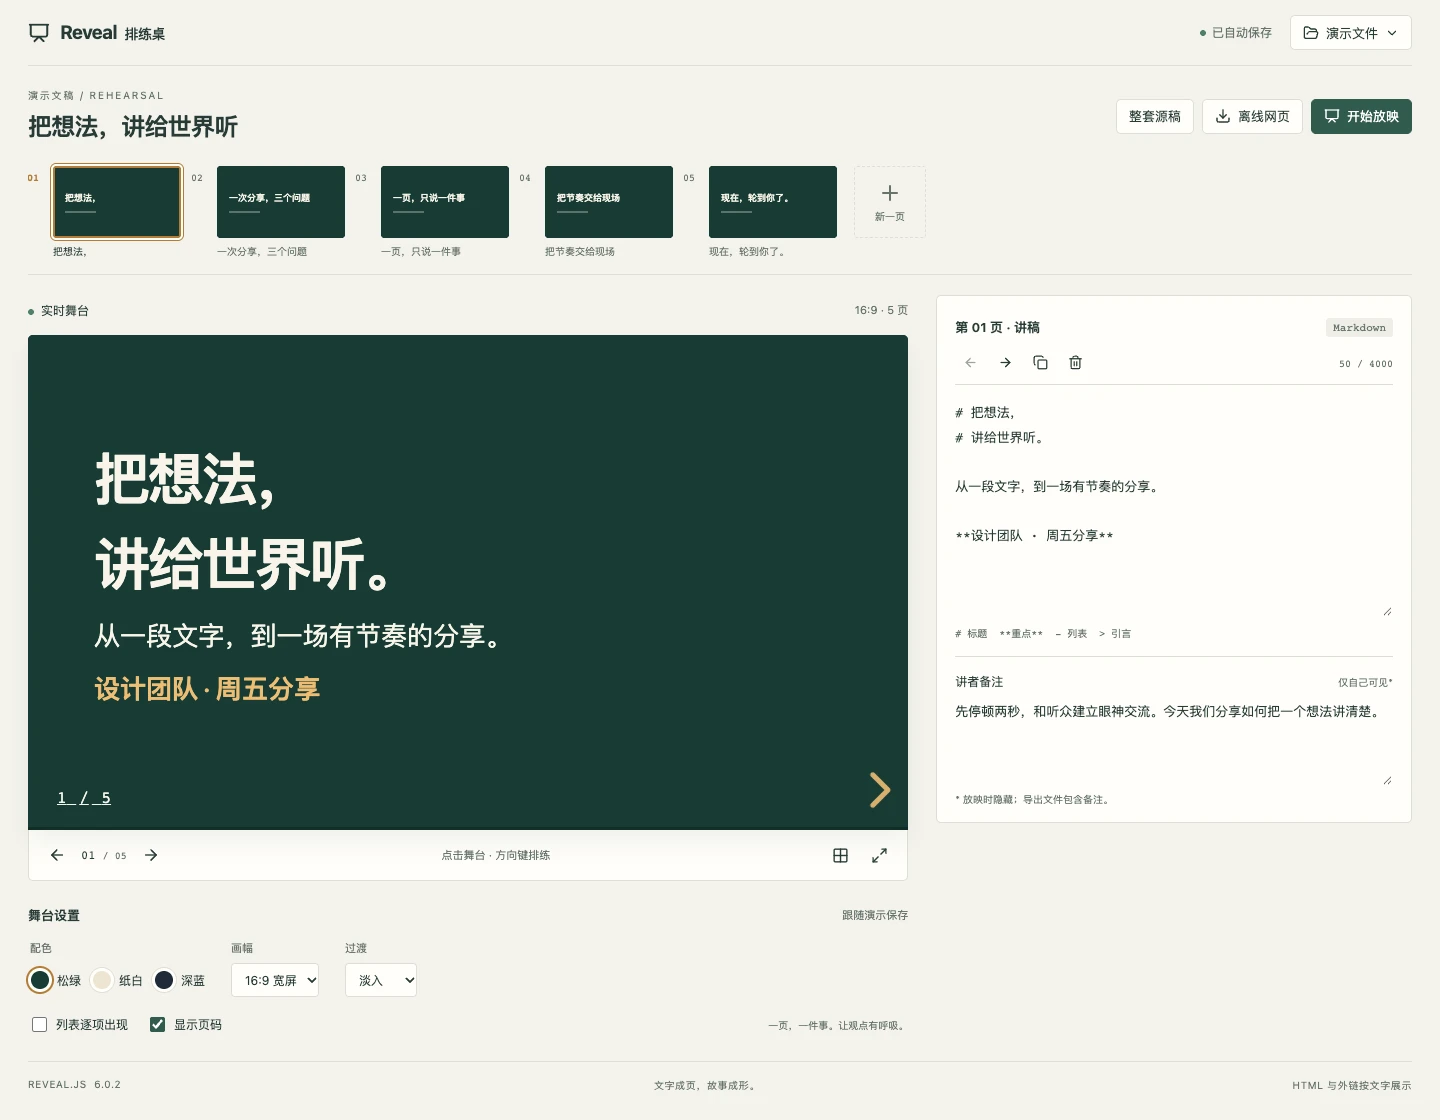Click the presentation title 把想法，讲给世界听
The width and height of the screenshot is (1440, 1120).
133,127
